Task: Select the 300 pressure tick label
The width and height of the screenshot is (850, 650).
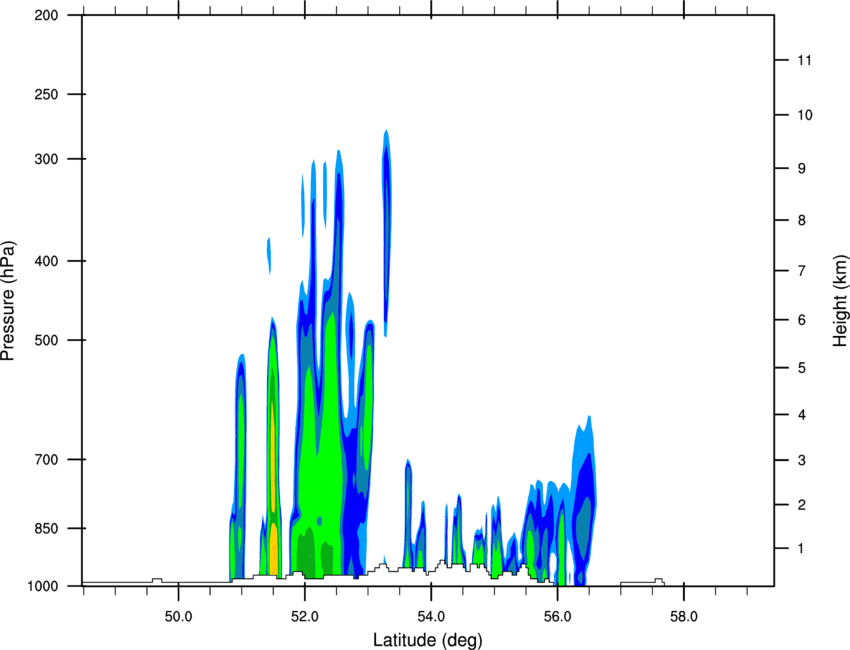Action: pyautogui.click(x=46, y=159)
